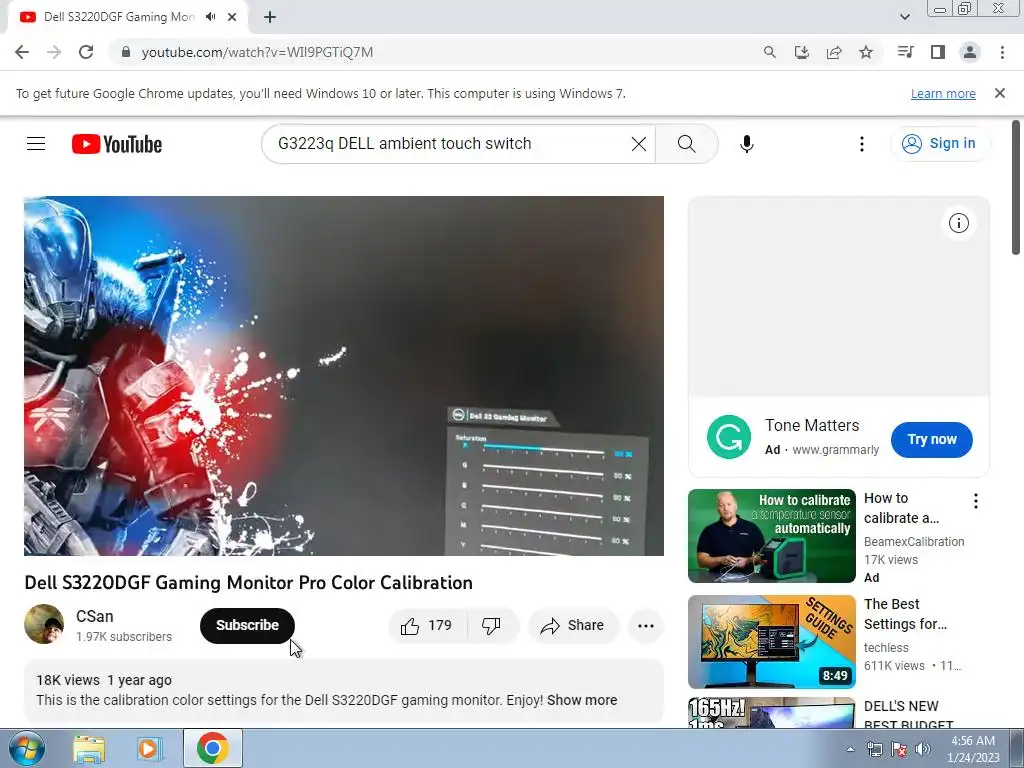Viewport: 1024px width, 768px height.
Task: Dislike the video
Action: 492,626
